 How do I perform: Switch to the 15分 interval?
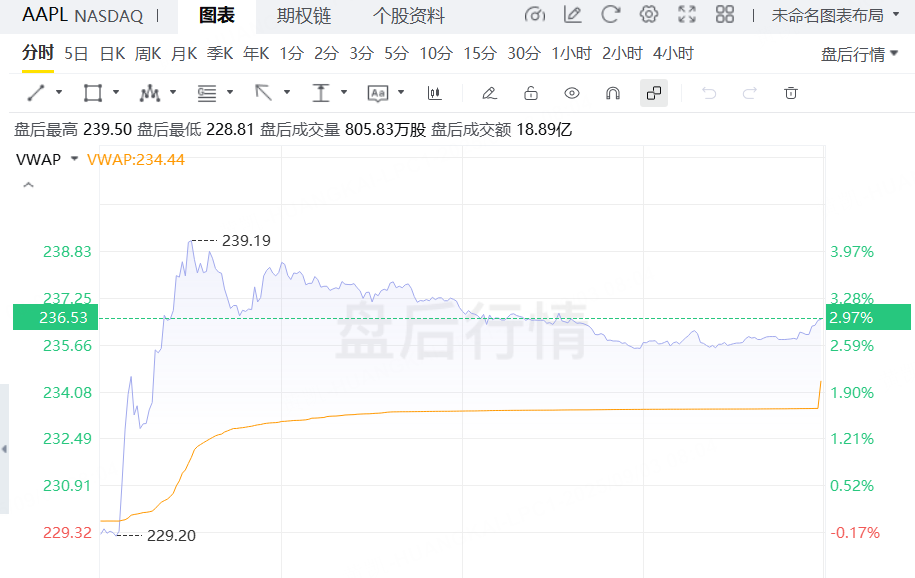coord(480,54)
